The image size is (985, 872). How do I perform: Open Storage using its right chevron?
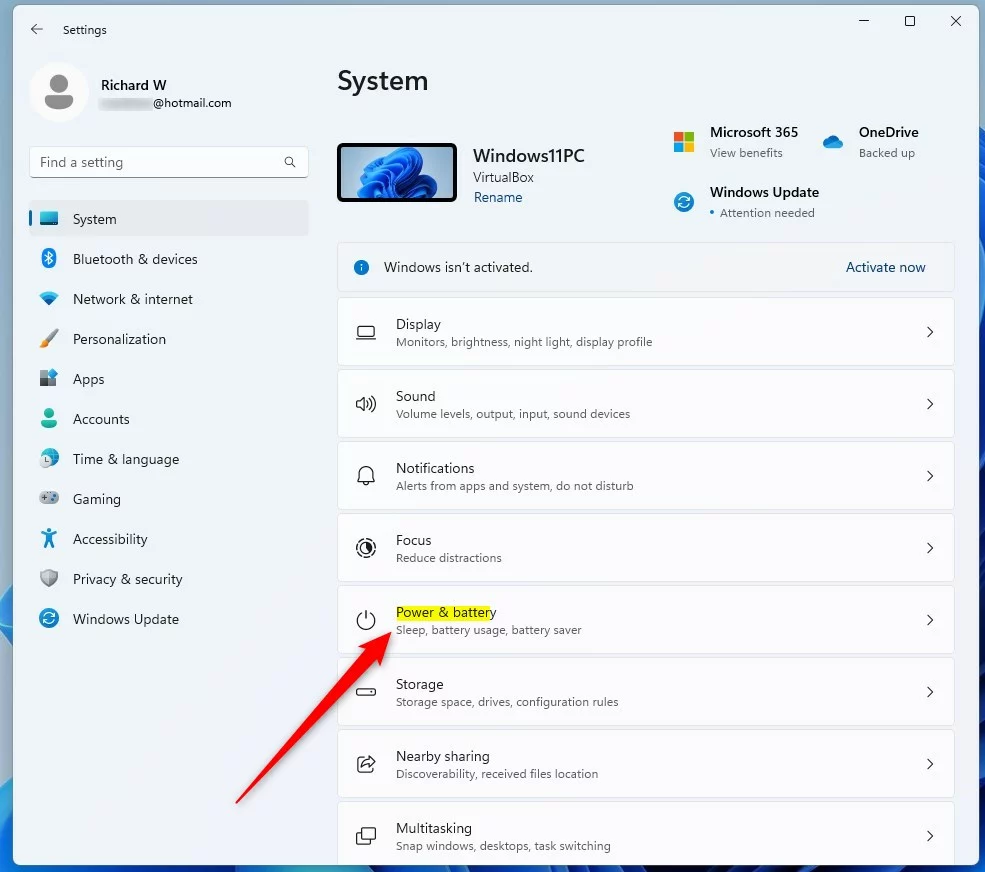click(929, 692)
